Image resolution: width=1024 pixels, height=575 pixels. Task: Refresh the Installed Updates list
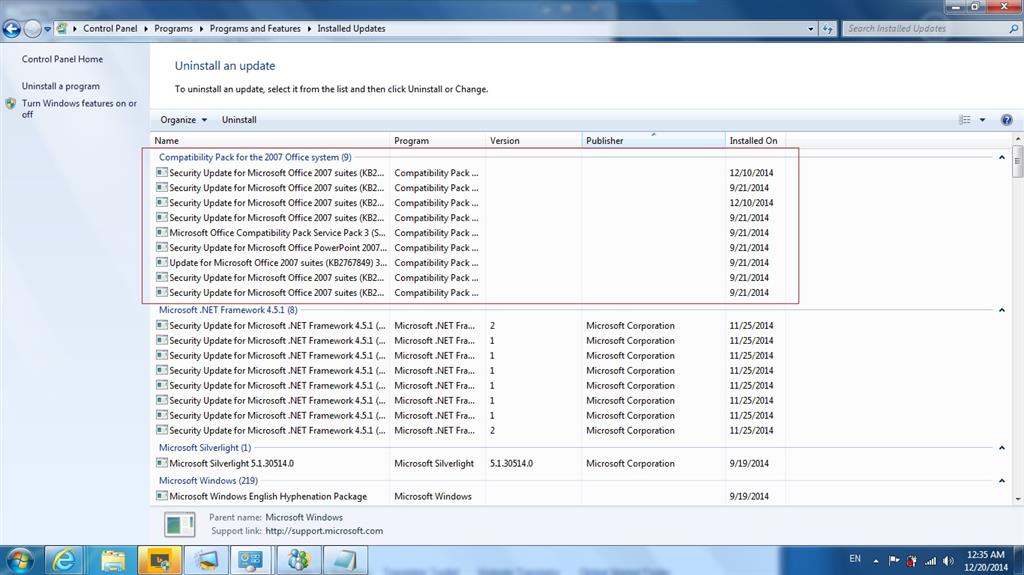click(x=827, y=29)
